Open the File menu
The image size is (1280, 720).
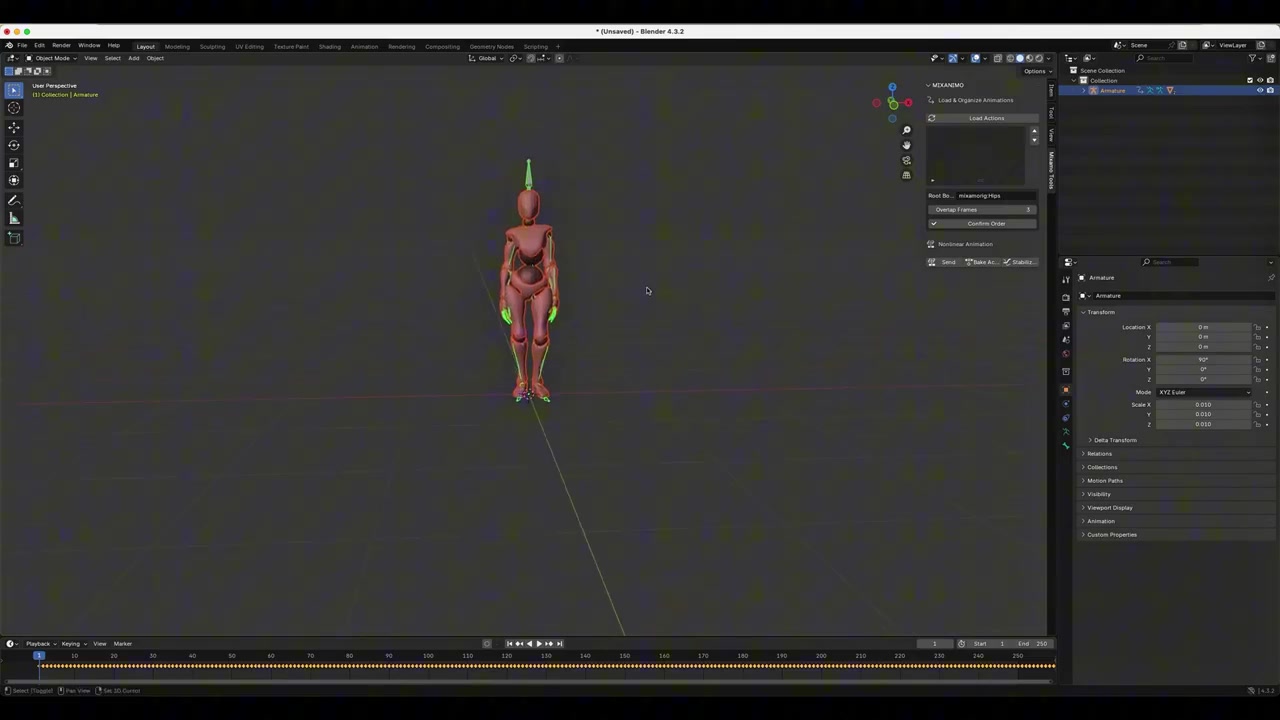(x=22, y=46)
